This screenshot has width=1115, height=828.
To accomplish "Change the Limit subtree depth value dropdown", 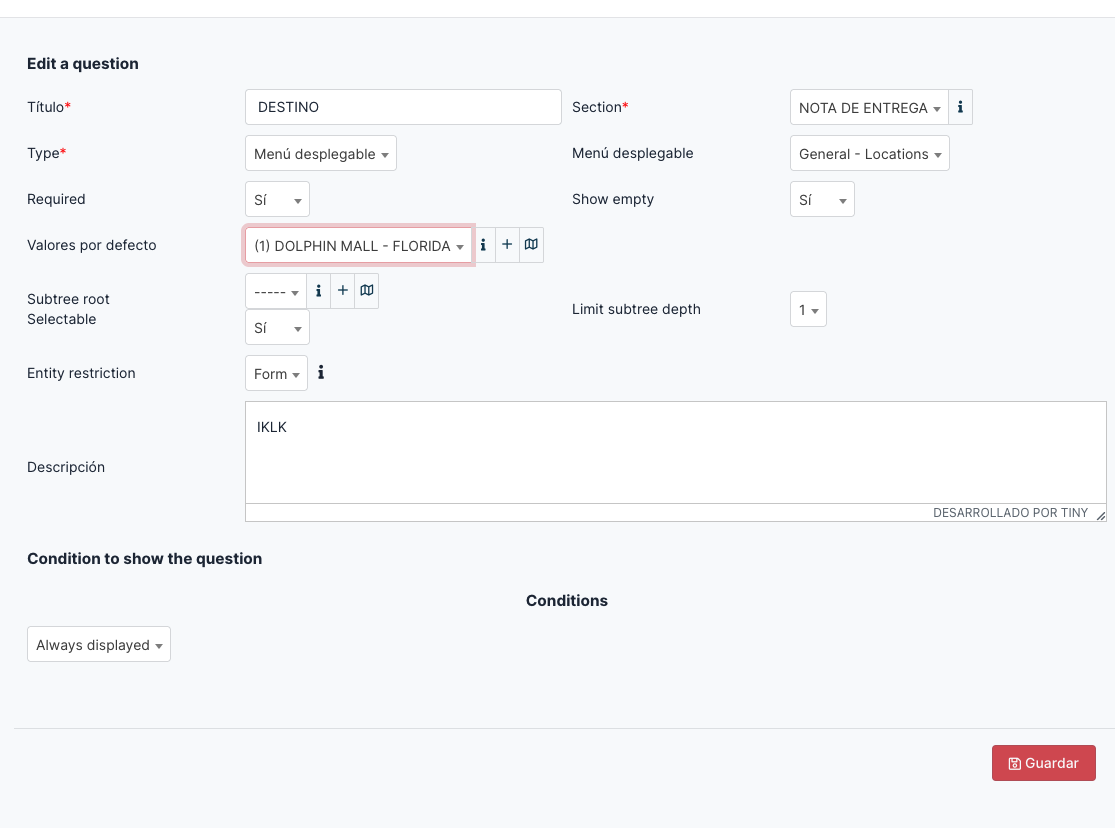I will (x=808, y=309).
